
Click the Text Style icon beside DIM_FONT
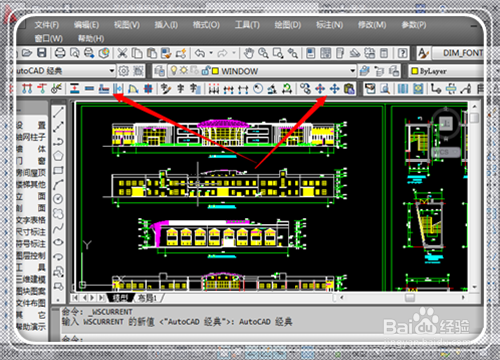pyautogui.click(x=423, y=53)
